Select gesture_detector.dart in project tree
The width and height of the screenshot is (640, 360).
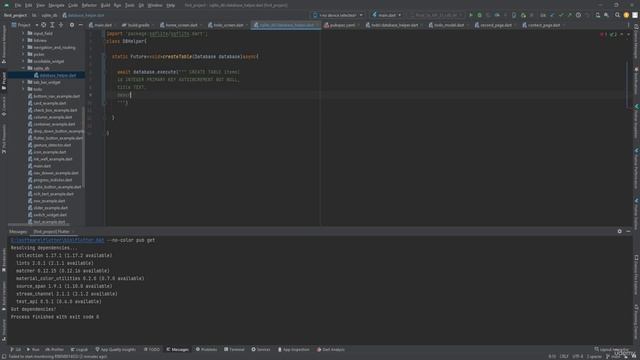(x=49, y=145)
